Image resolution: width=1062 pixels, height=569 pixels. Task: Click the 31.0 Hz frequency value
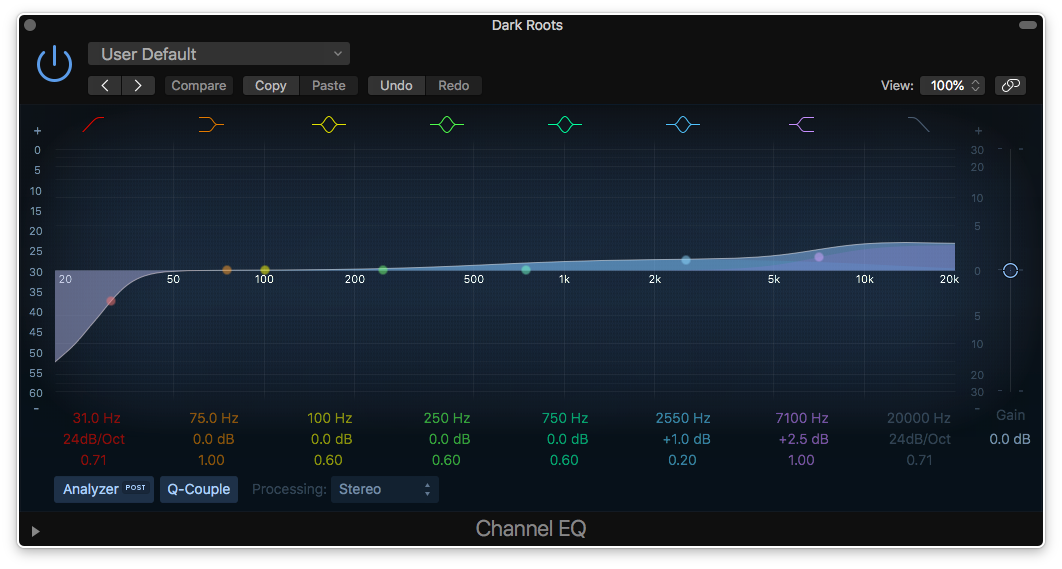(96, 418)
